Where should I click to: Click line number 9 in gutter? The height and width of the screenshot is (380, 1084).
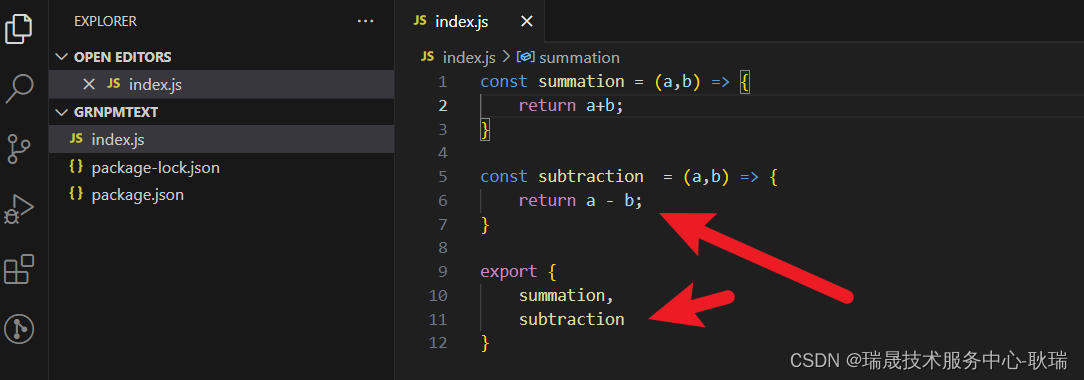coord(442,271)
